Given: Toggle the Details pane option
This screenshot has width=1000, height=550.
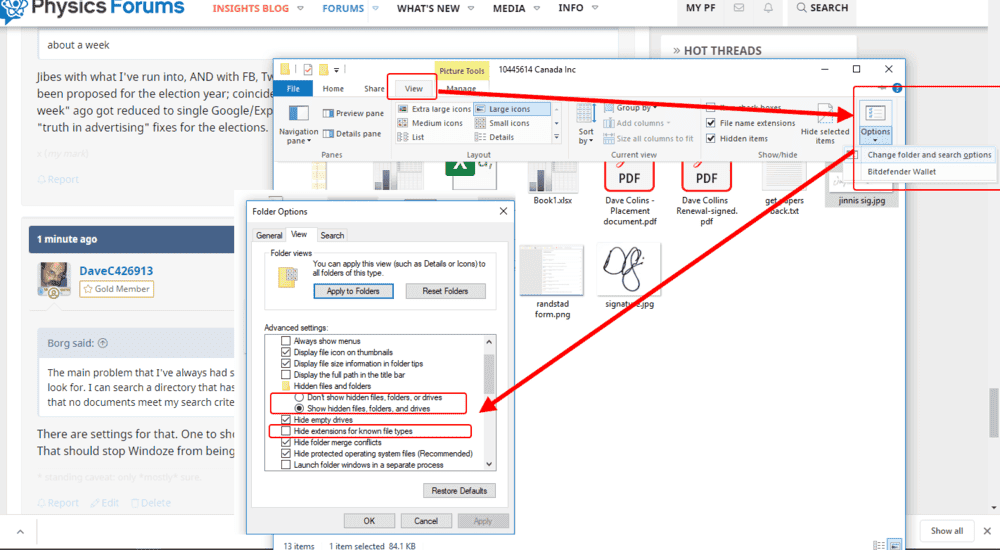Looking at the screenshot, I should 351,133.
